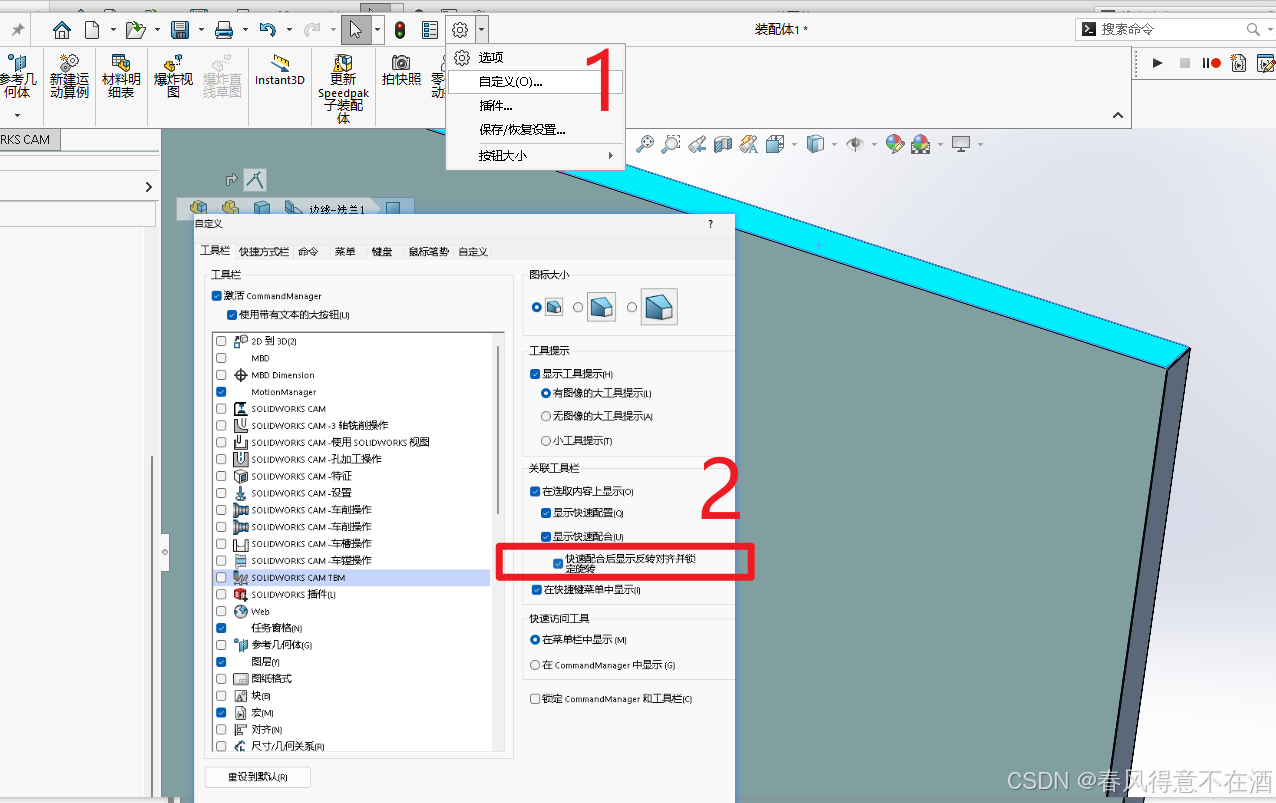Click the zoom-to-area magnifier icon

point(671,145)
